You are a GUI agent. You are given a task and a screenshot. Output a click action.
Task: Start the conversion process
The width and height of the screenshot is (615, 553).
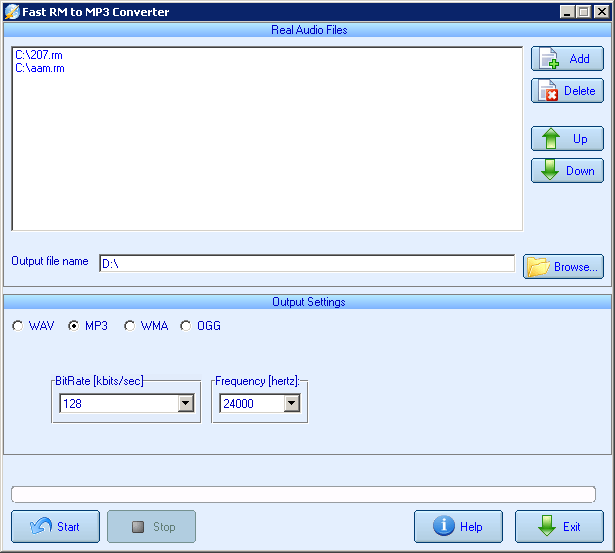pos(55,527)
